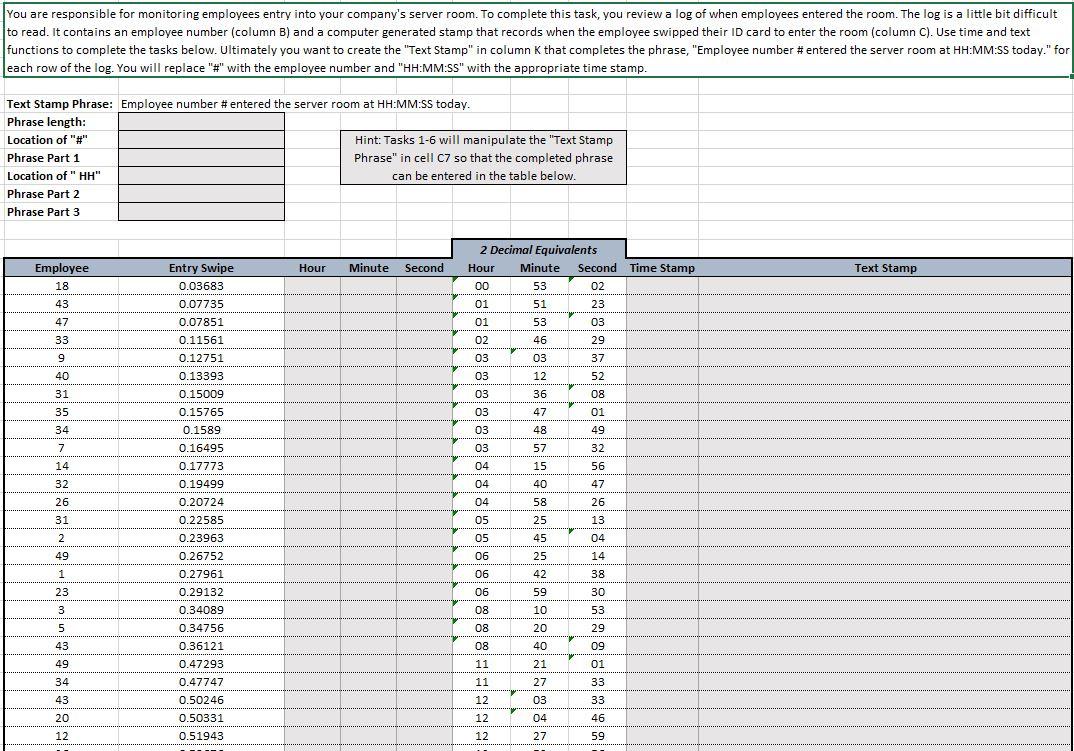Select Entry Swipe value 0.1589
This screenshot has height=751, width=1074.
tap(201, 430)
